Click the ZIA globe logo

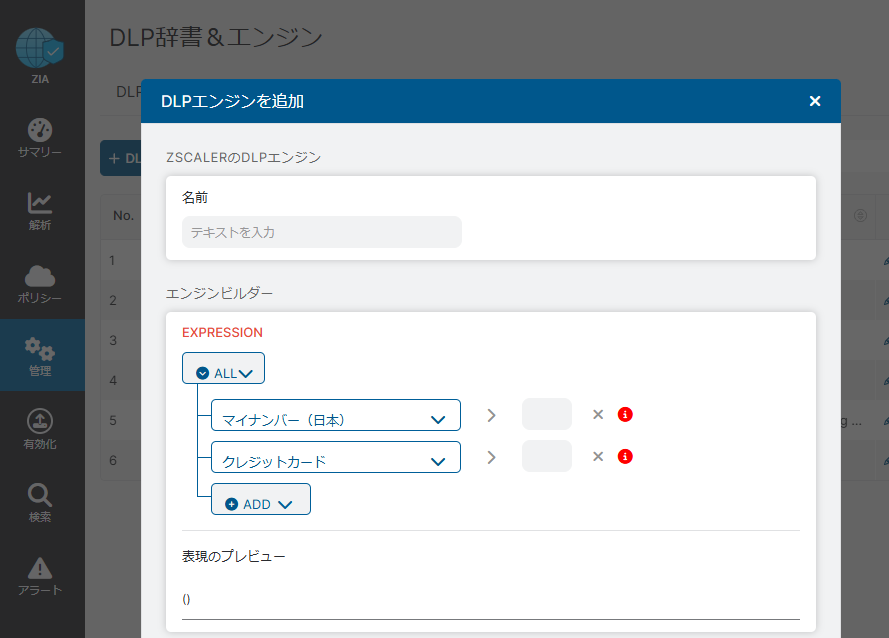click(x=40, y=49)
